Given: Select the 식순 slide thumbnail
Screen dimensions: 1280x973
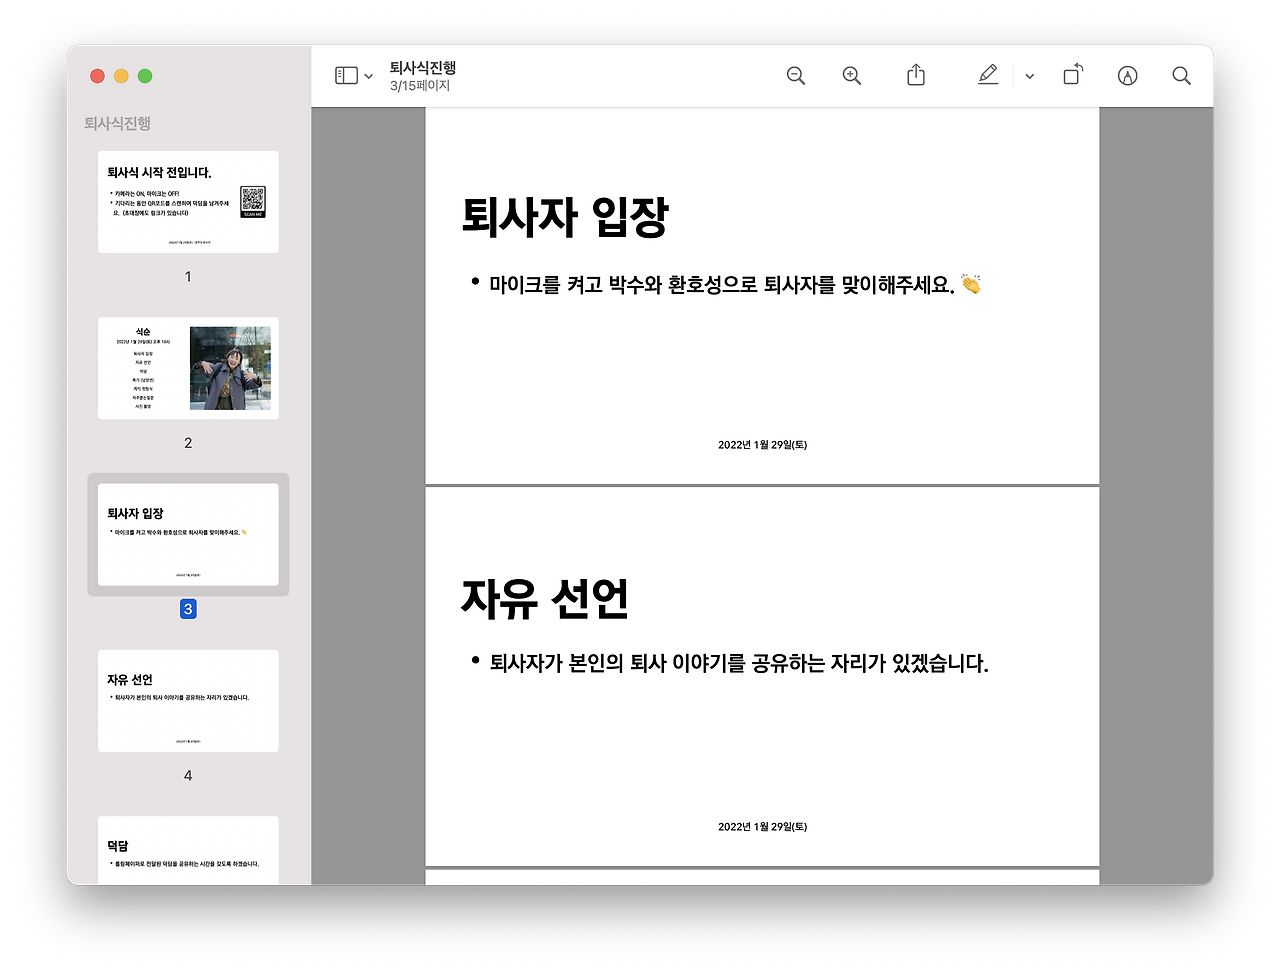Looking at the screenshot, I should (x=188, y=367).
